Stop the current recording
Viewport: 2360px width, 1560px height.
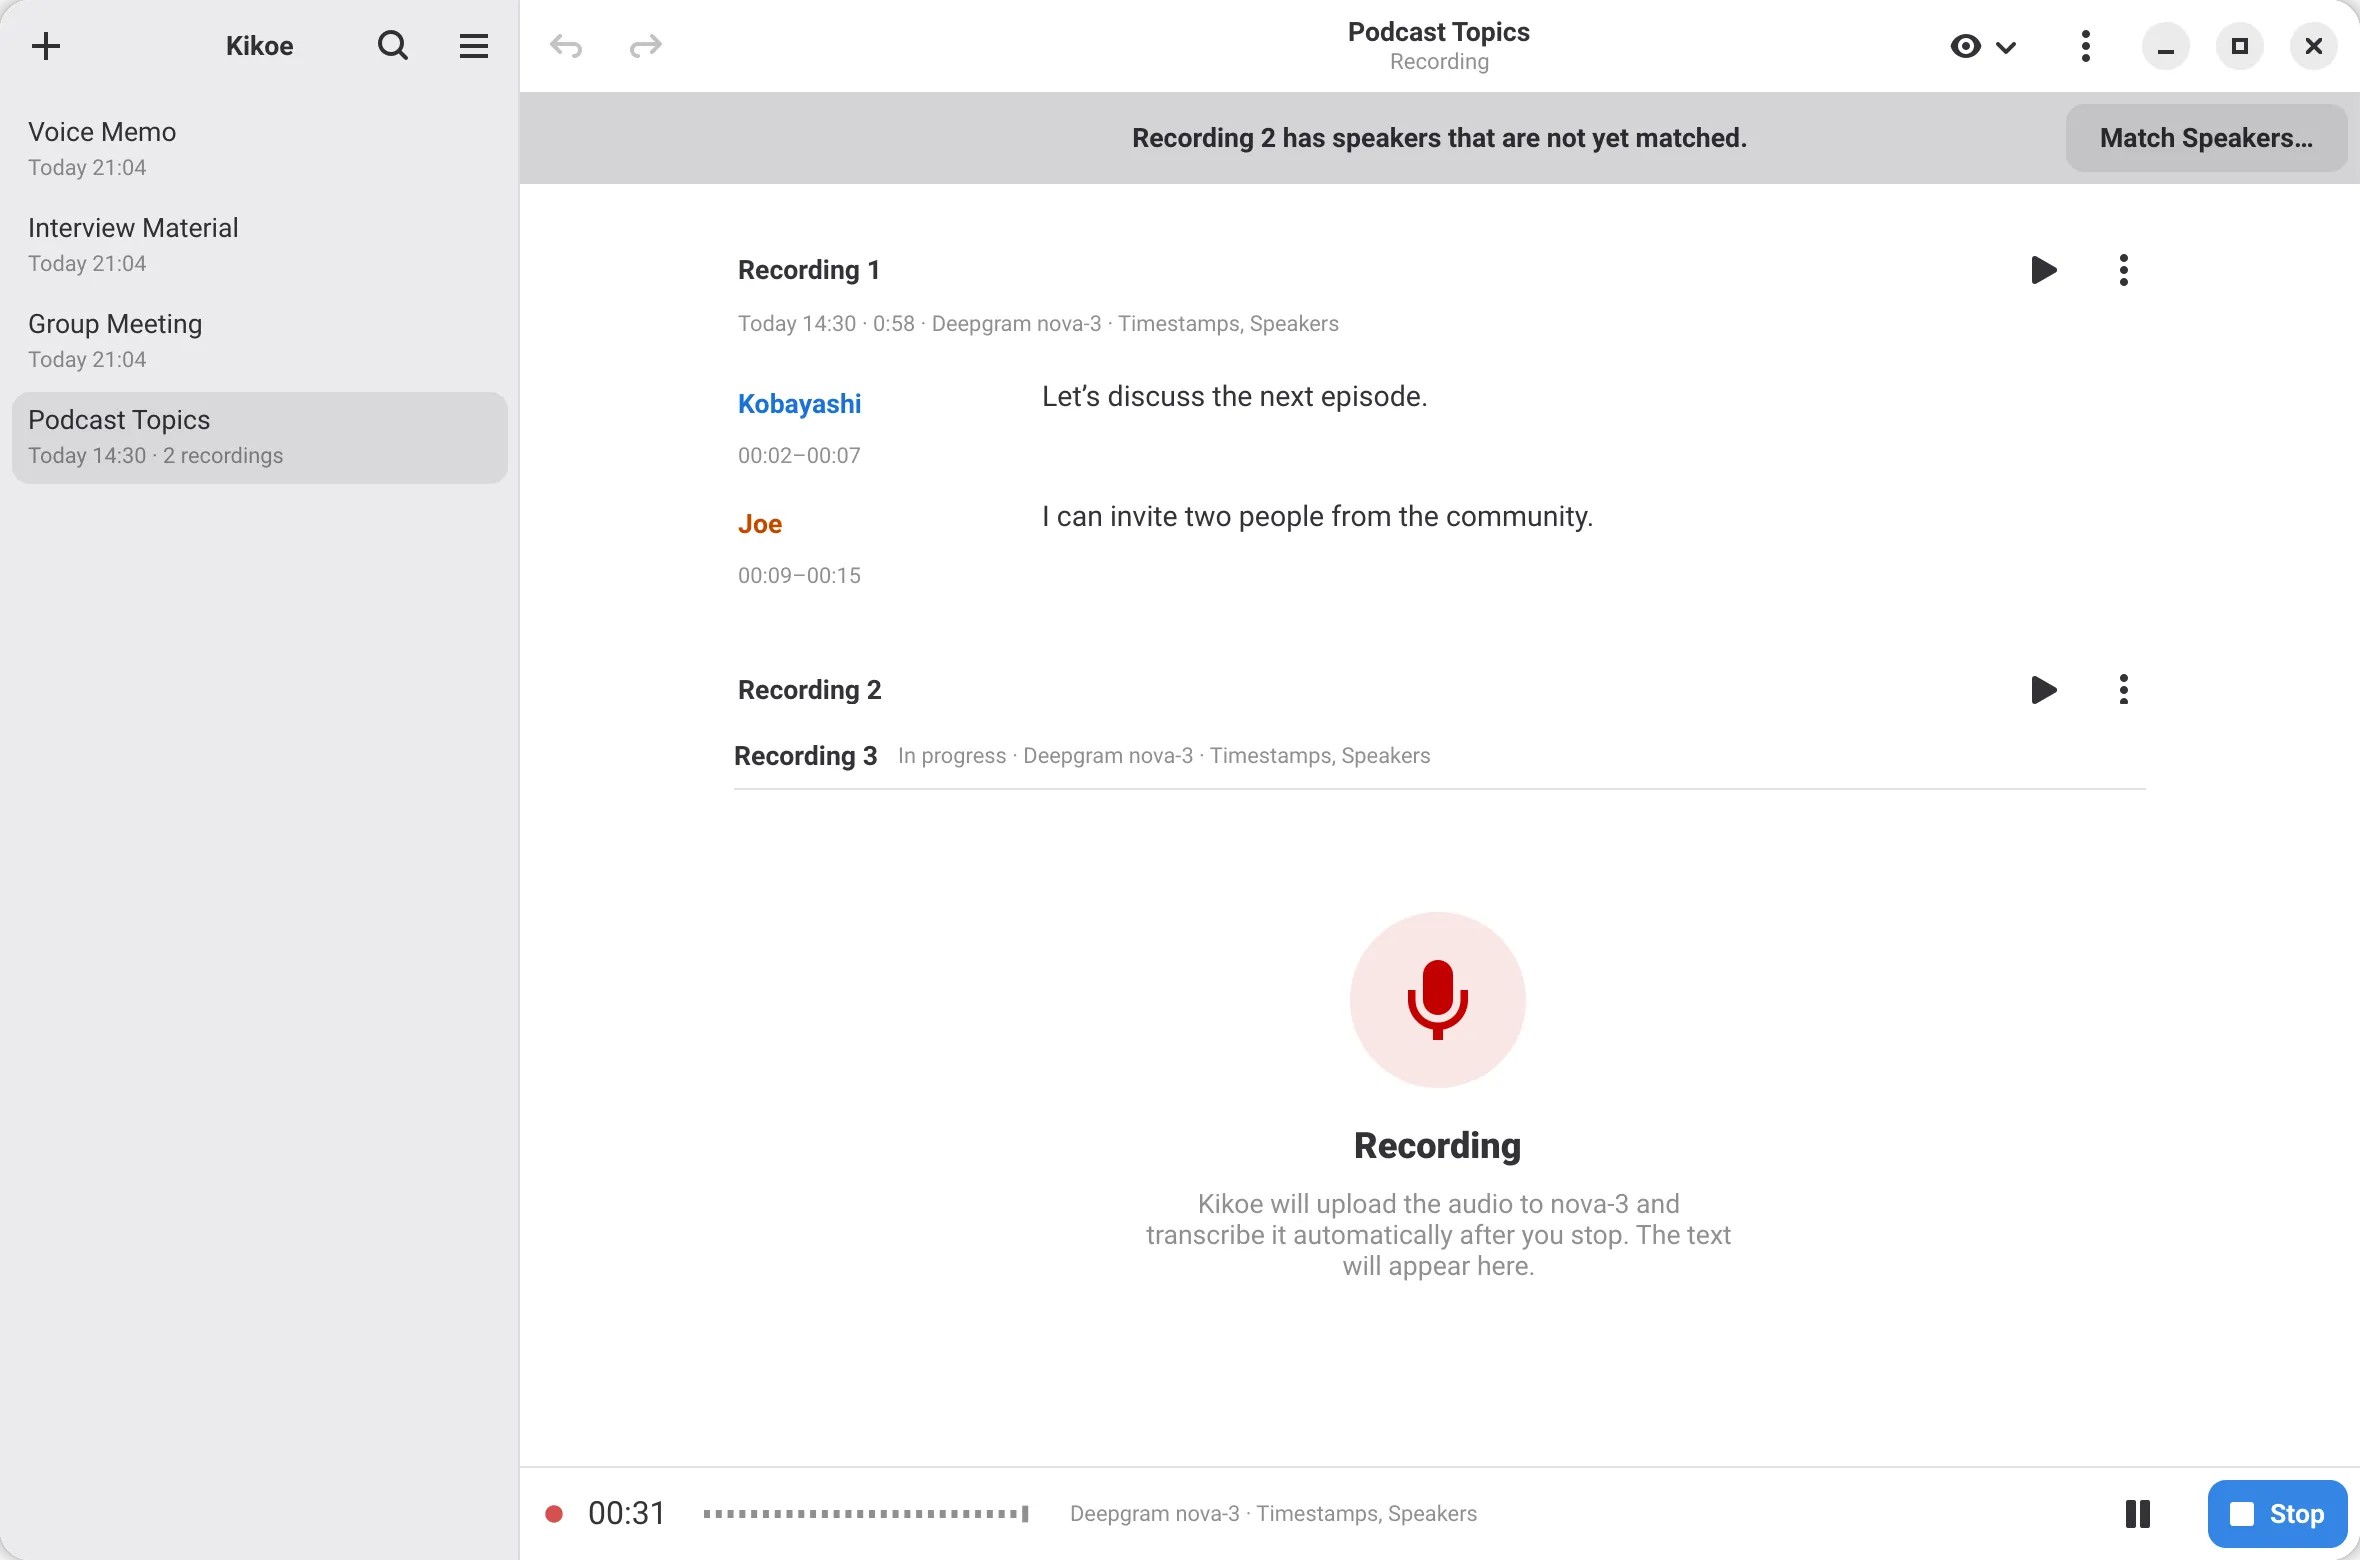tap(2277, 1514)
